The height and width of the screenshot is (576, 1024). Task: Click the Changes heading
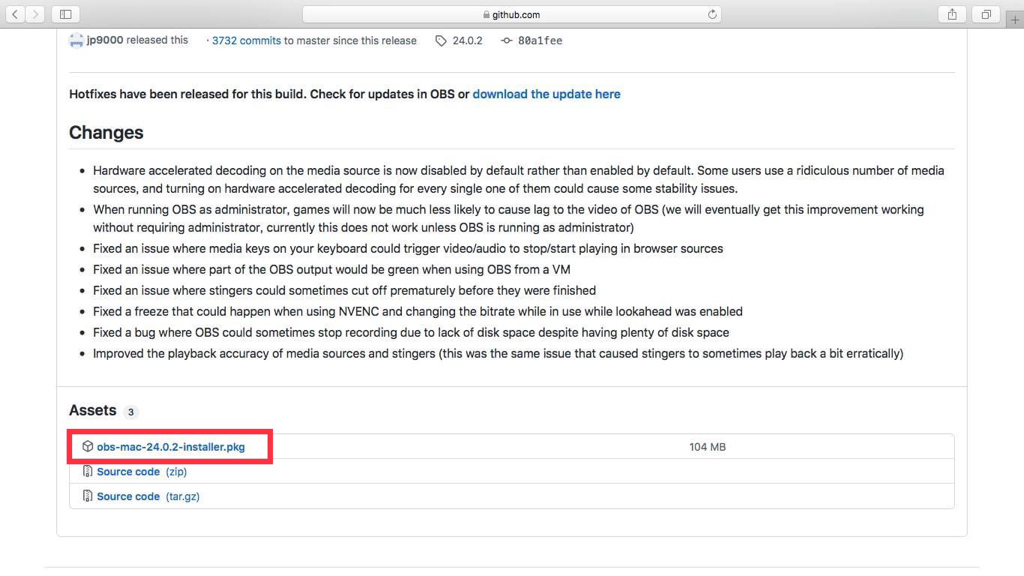coord(106,133)
